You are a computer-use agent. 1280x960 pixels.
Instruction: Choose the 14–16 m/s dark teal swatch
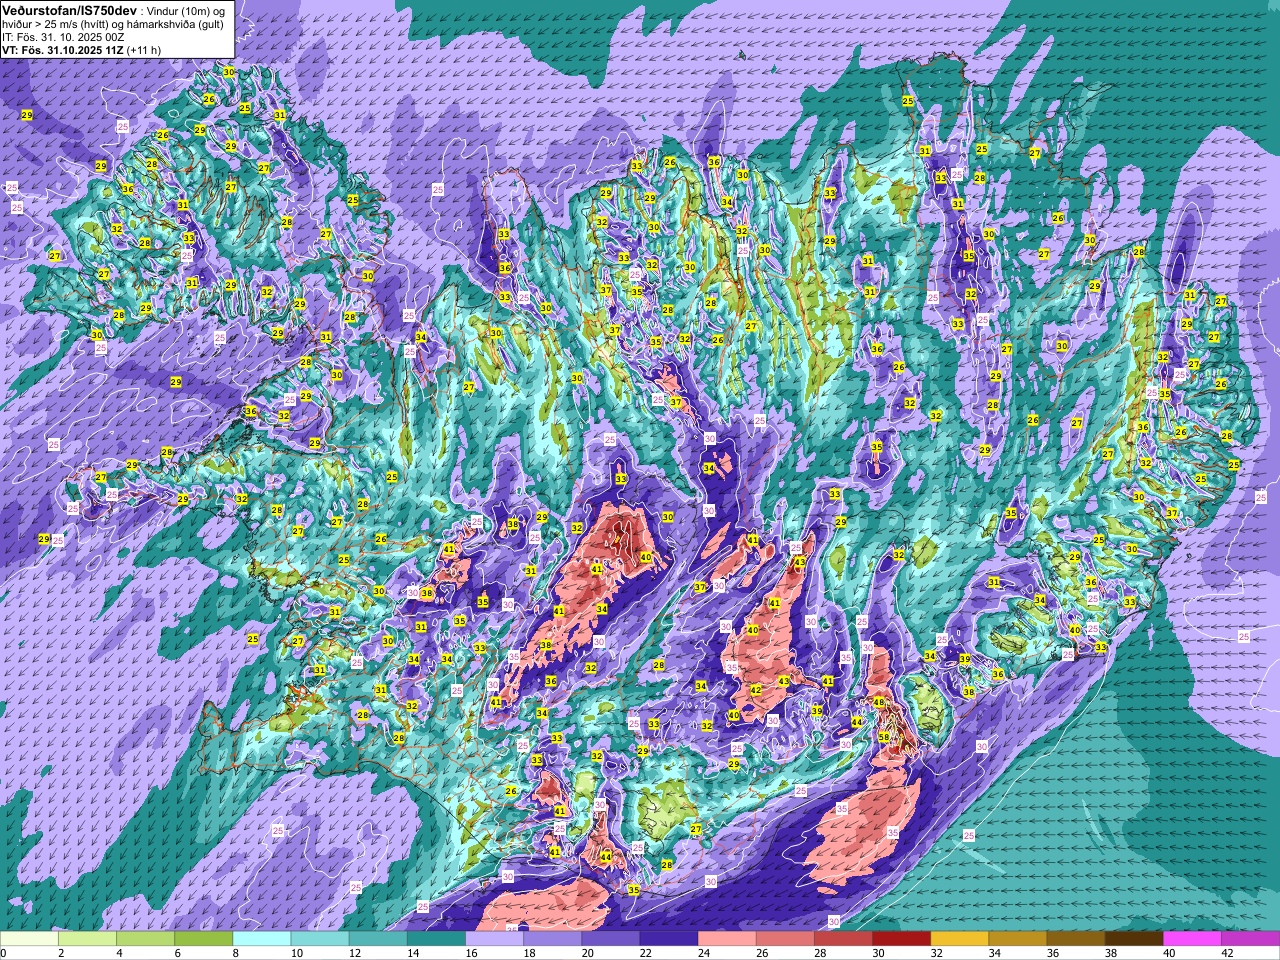click(x=436, y=939)
